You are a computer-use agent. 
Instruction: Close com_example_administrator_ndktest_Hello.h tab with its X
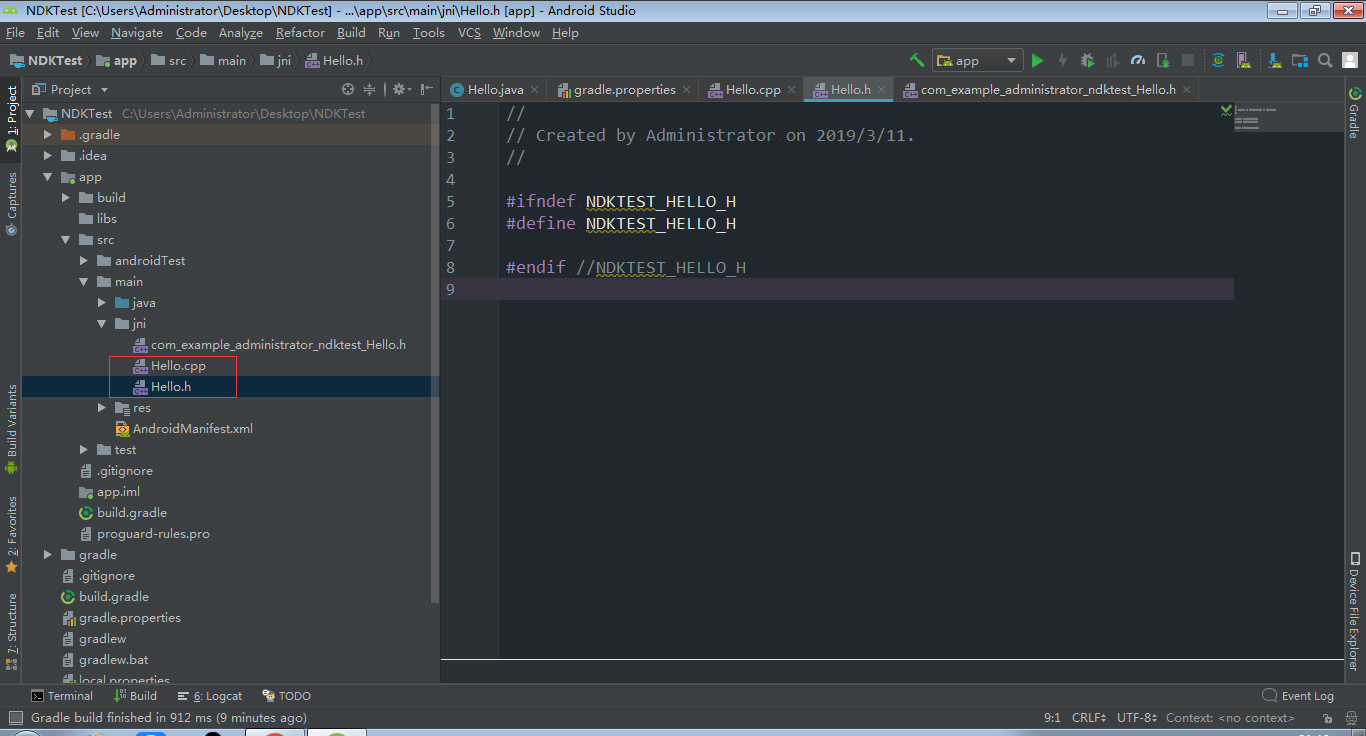point(1187,89)
